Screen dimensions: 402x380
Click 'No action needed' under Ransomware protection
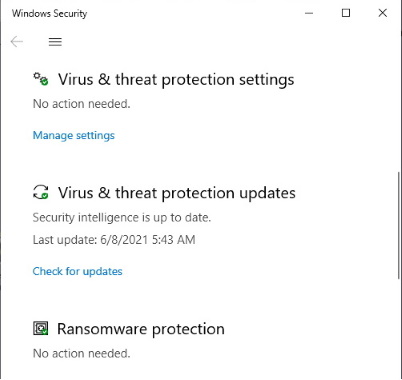click(81, 353)
